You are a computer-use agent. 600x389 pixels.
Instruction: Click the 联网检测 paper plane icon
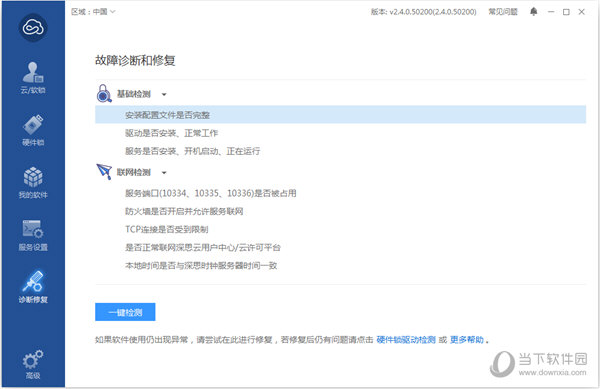click(x=104, y=172)
